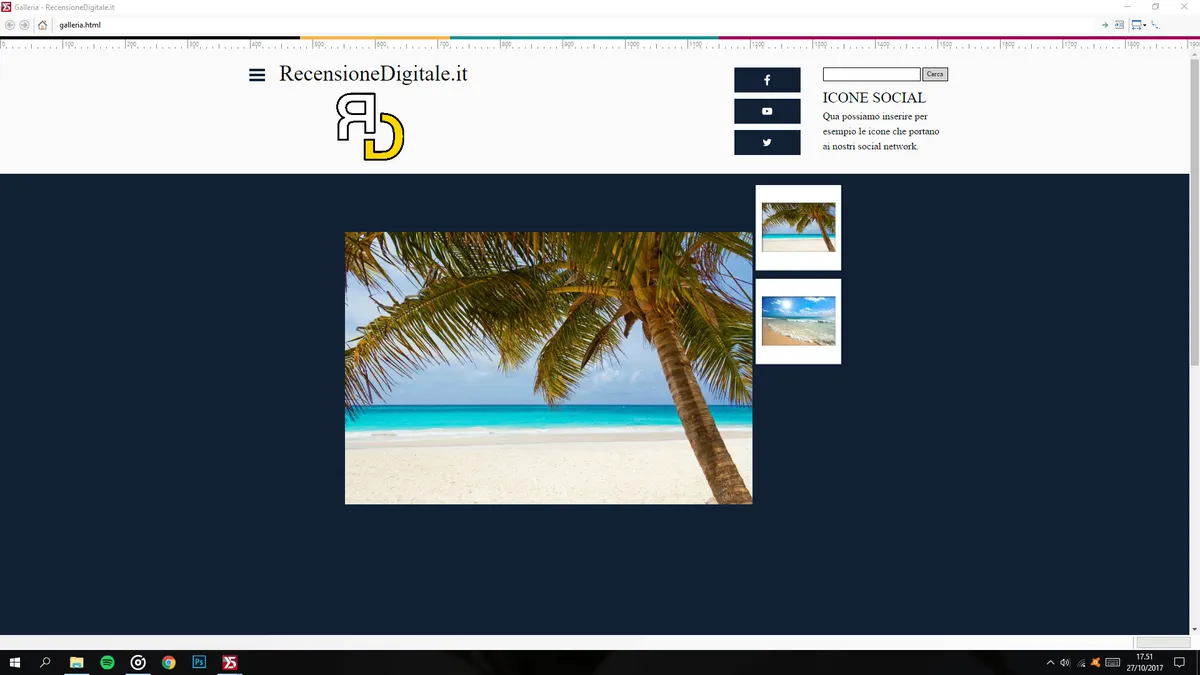Image resolution: width=1200 pixels, height=675 pixels.
Task: Click the orange Avast tray icon
Action: coord(1096,663)
